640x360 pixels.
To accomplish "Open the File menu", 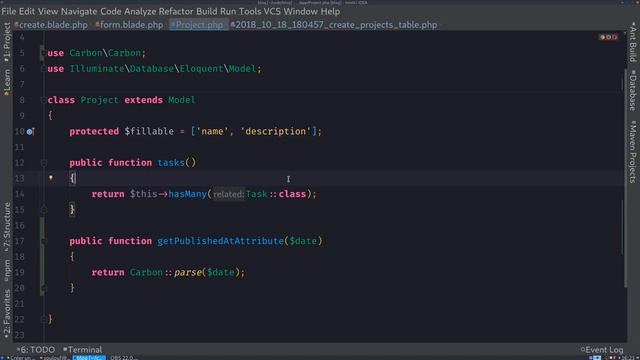I will pos(9,11).
